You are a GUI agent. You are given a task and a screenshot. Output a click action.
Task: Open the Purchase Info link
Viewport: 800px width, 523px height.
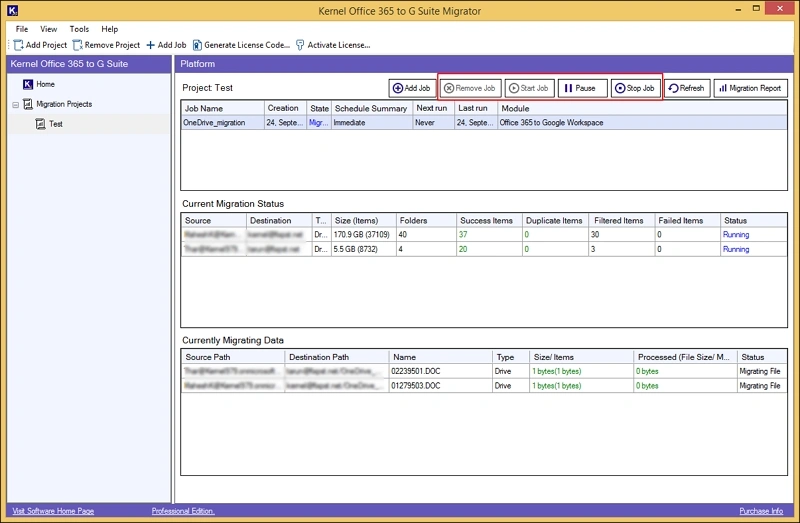[x=761, y=511]
